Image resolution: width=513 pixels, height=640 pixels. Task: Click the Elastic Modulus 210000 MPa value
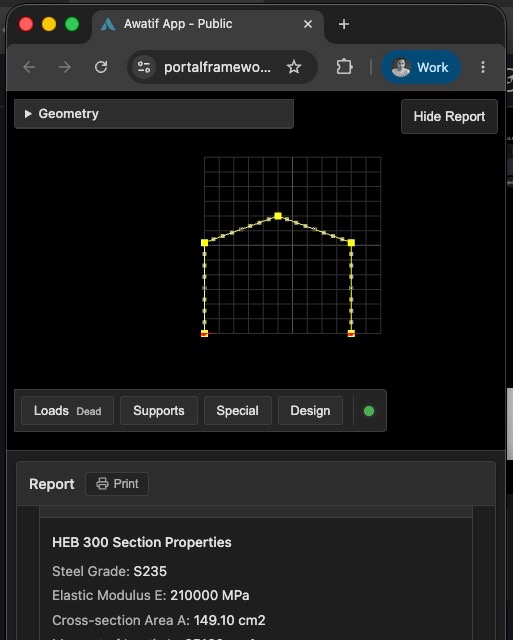(x=209, y=595)
